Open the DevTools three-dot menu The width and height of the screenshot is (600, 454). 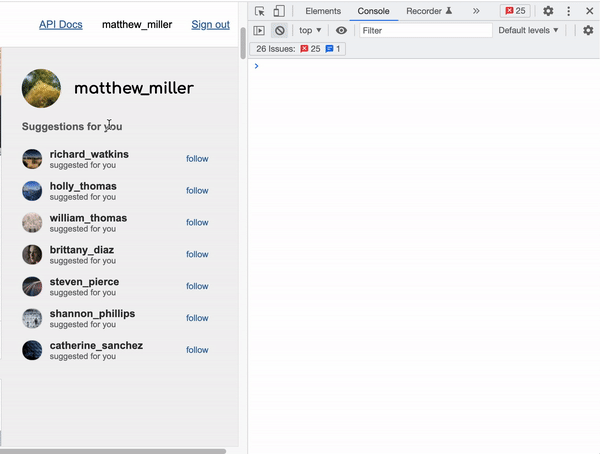coord(569,11)
